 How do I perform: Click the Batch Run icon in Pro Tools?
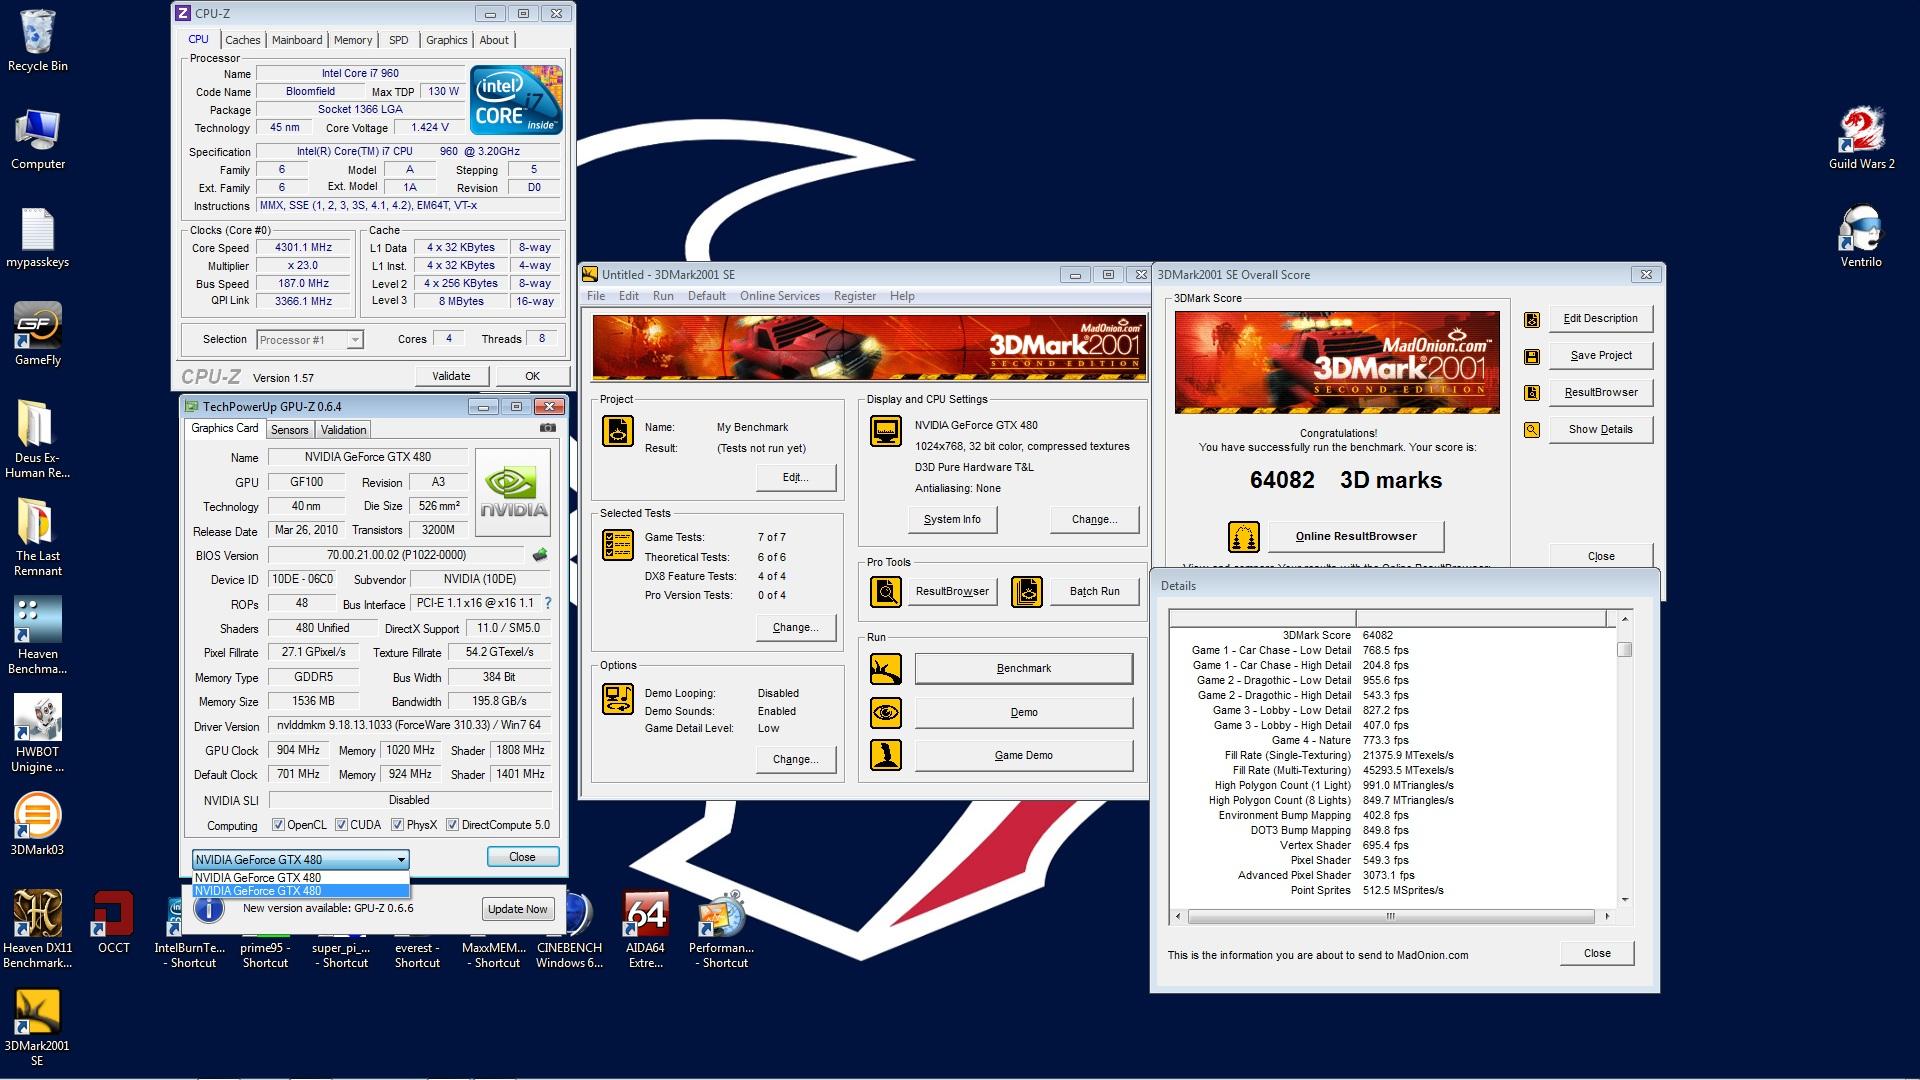1027,592
